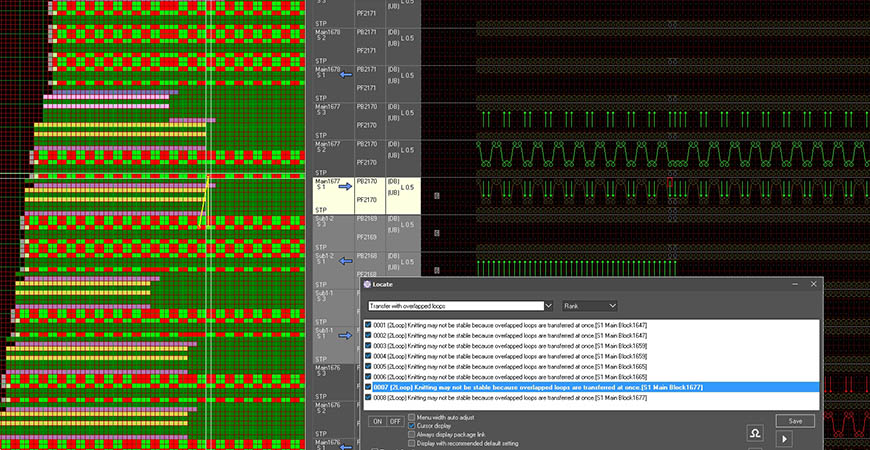Click PB2170 in the highlighted Main1677 S1 row
The height and width of the screenshot is (450, 870).
pyautogui.click(x=366, y=181)
